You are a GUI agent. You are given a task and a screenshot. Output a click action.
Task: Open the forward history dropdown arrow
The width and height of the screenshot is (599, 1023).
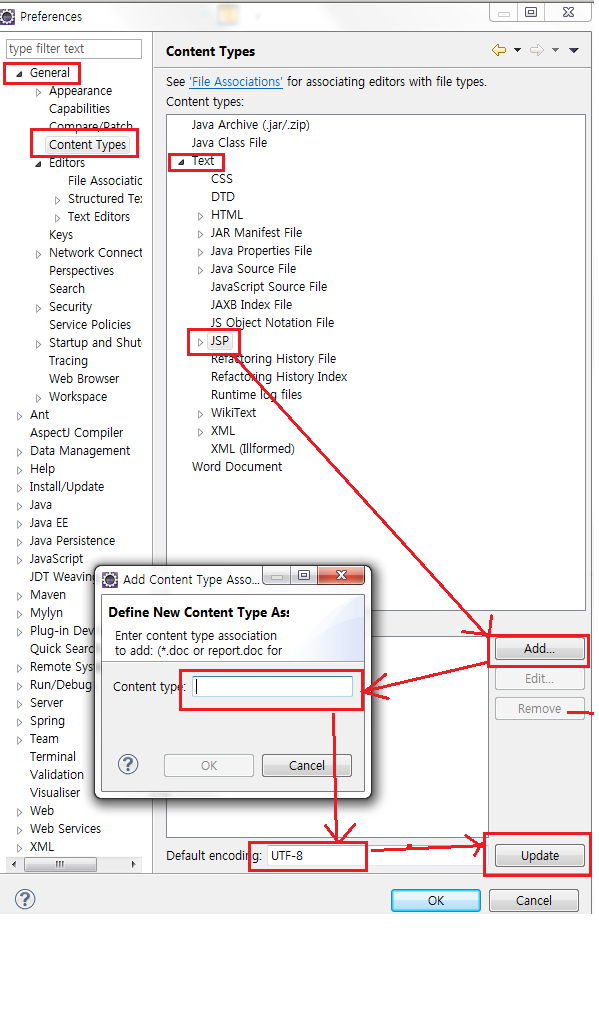point(555,50)
